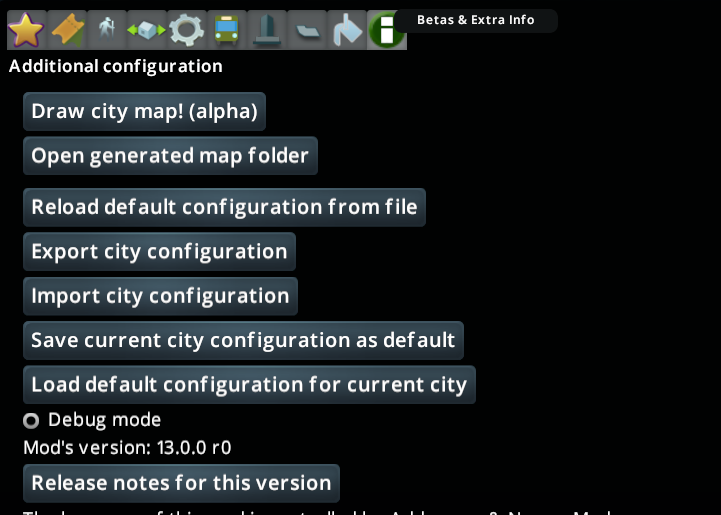Viewport: 721px width, 515px height.
Task: Click the green arrows building icon
Action: coord(146,30)
